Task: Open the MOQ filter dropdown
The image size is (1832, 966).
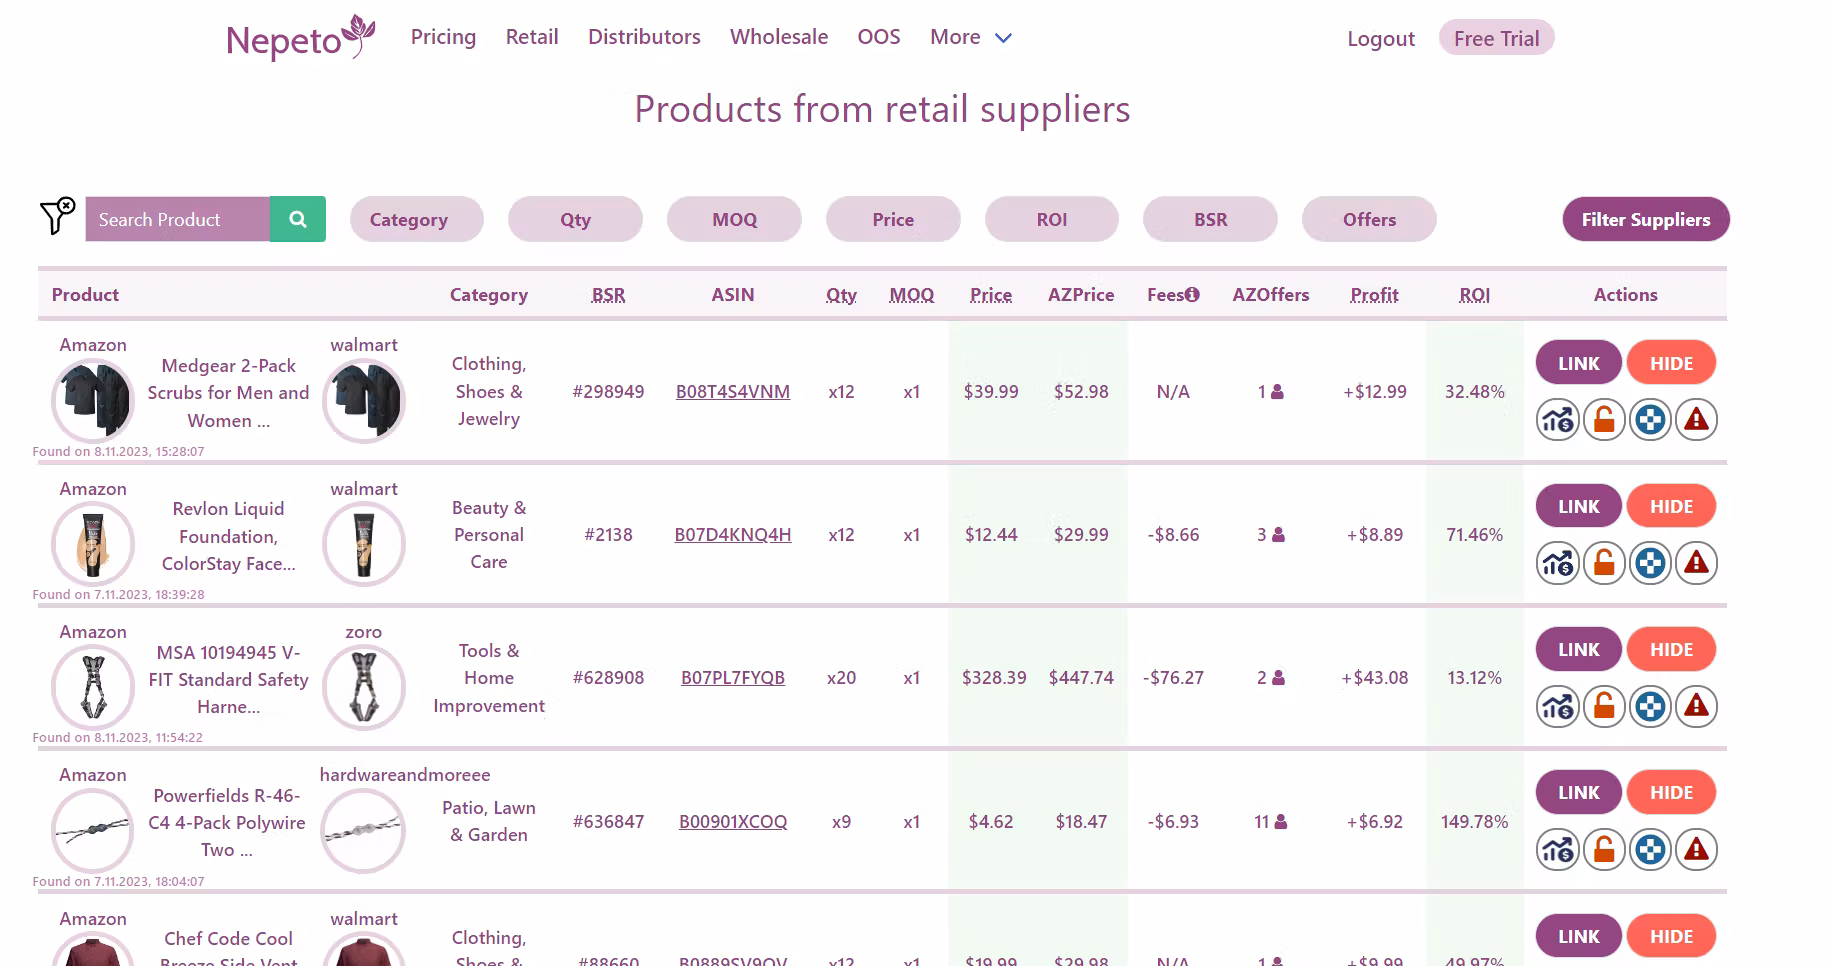Action: point(734,219)
